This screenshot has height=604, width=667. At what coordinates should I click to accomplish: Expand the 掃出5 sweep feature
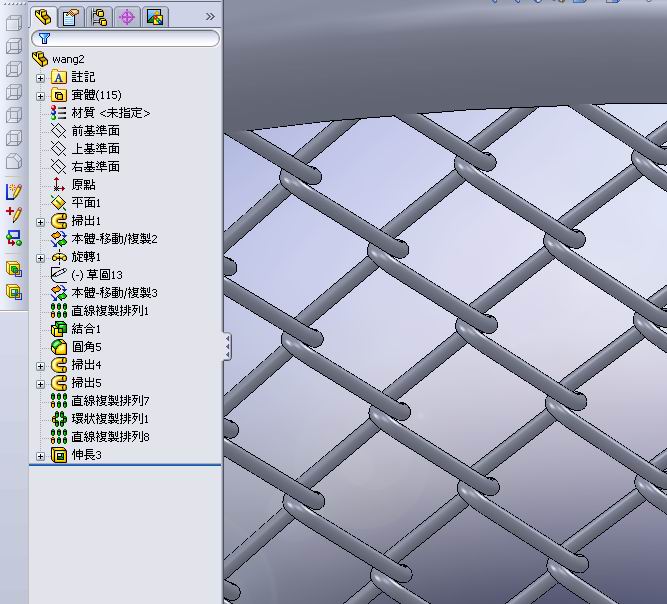[40, 384]
